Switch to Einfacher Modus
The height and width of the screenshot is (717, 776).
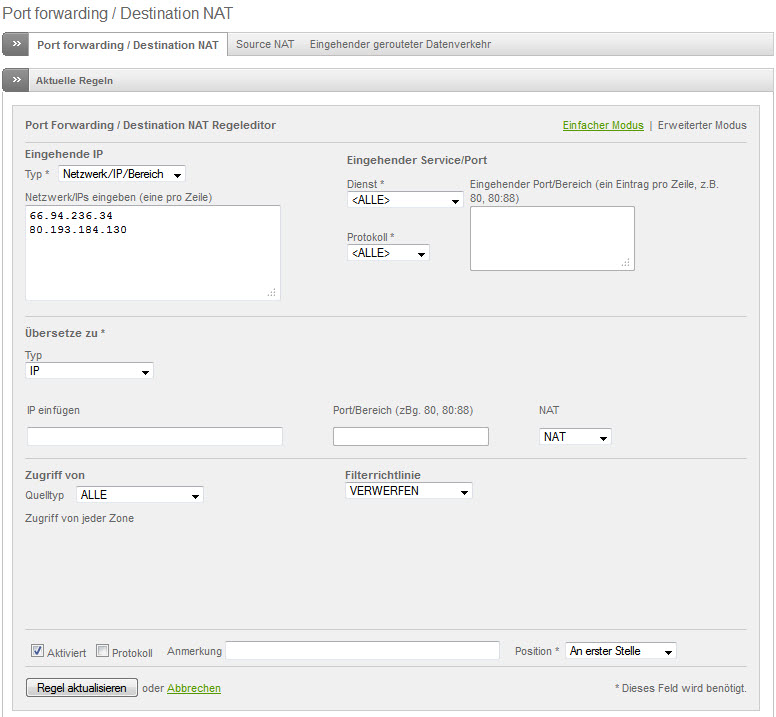point(602,126)
